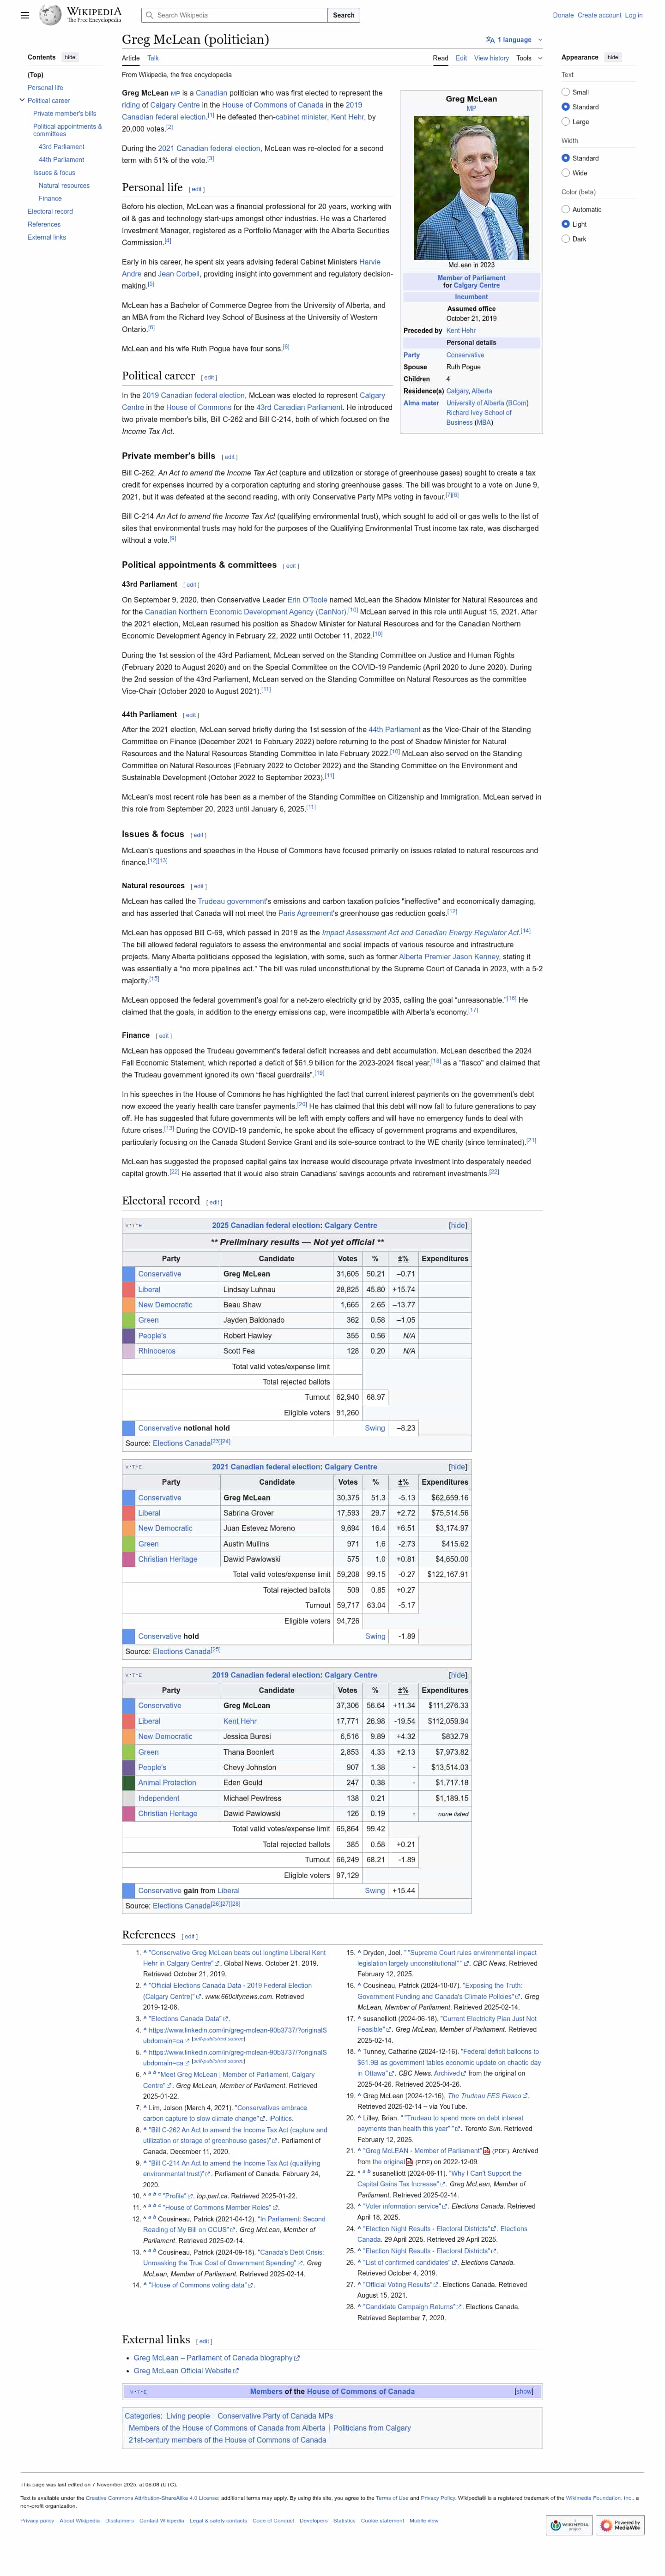Jump to Private member's bills in contents
This screenshot has height=2576, width=665.
pos(64,113)
